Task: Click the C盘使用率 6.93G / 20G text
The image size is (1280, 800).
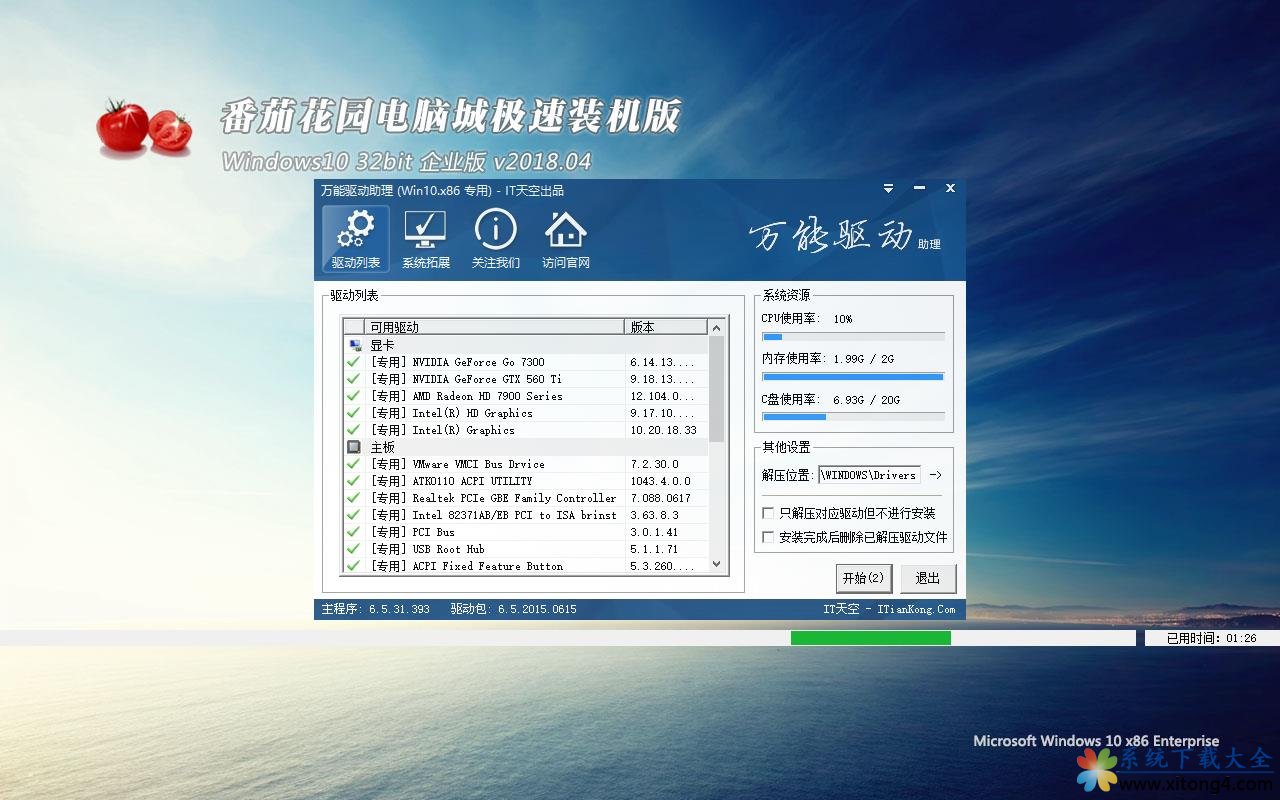Action: tap(830, 399)
